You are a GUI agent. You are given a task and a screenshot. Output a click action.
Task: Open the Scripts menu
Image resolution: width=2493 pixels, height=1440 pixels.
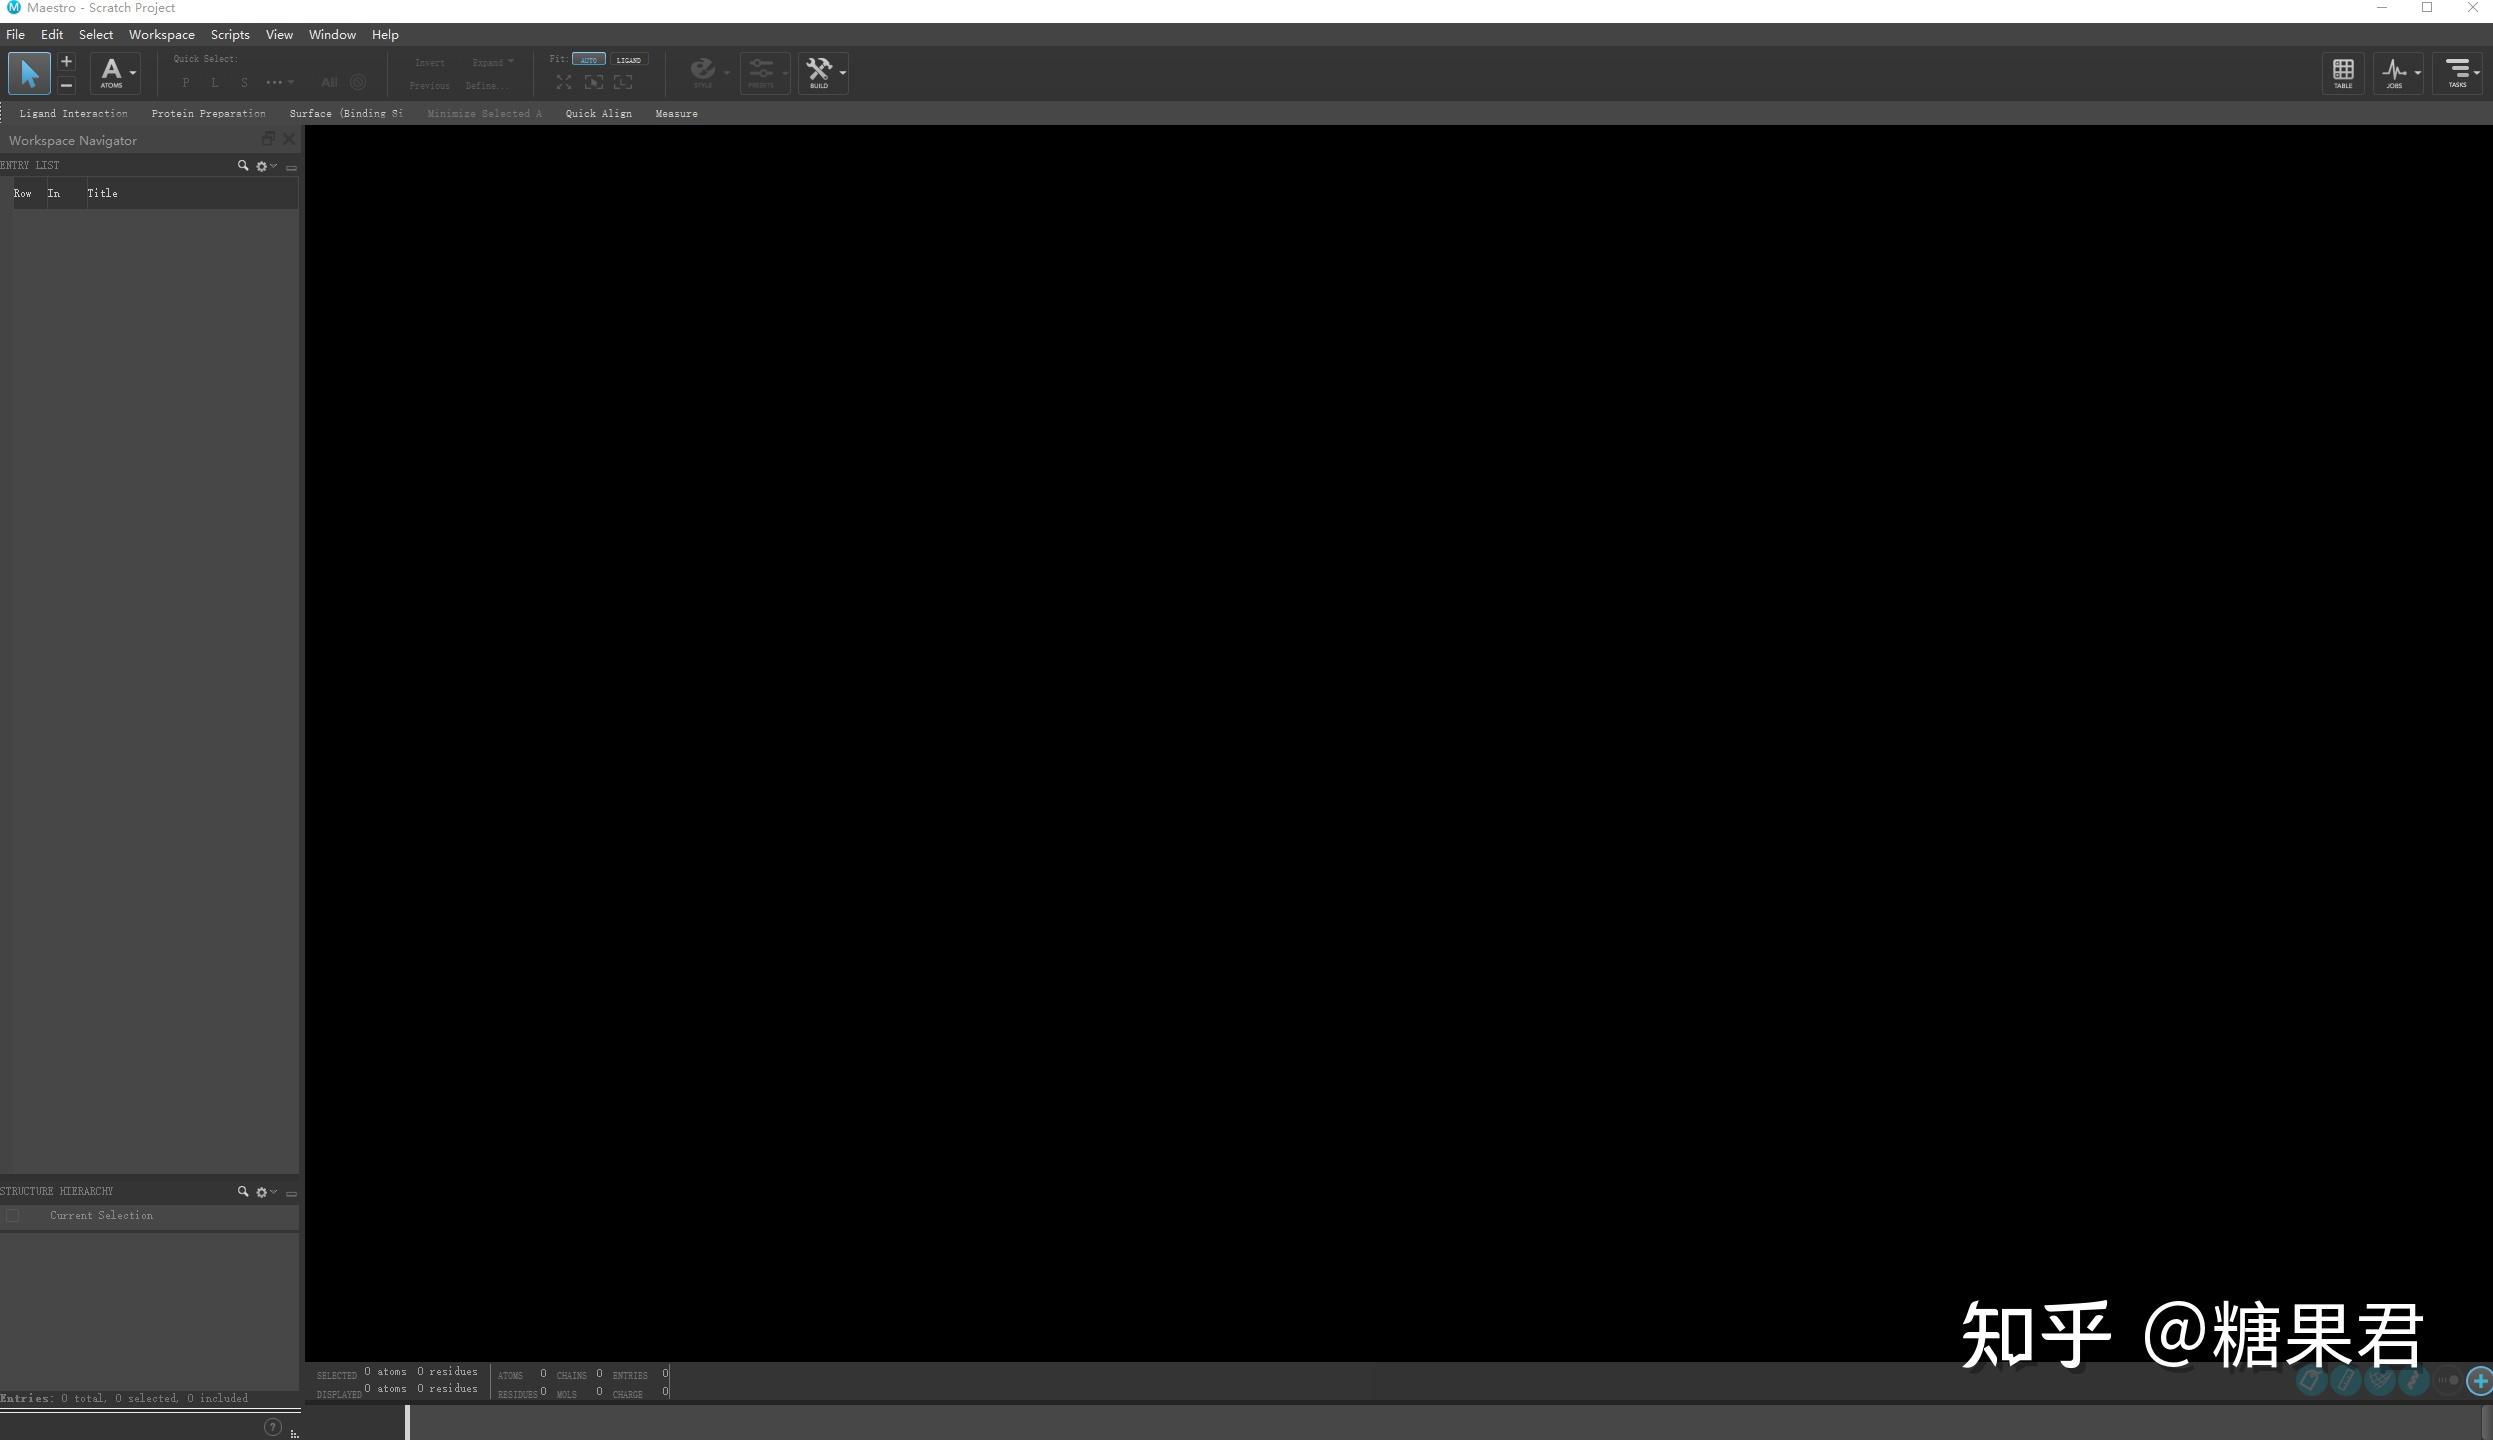pos(230,35)
